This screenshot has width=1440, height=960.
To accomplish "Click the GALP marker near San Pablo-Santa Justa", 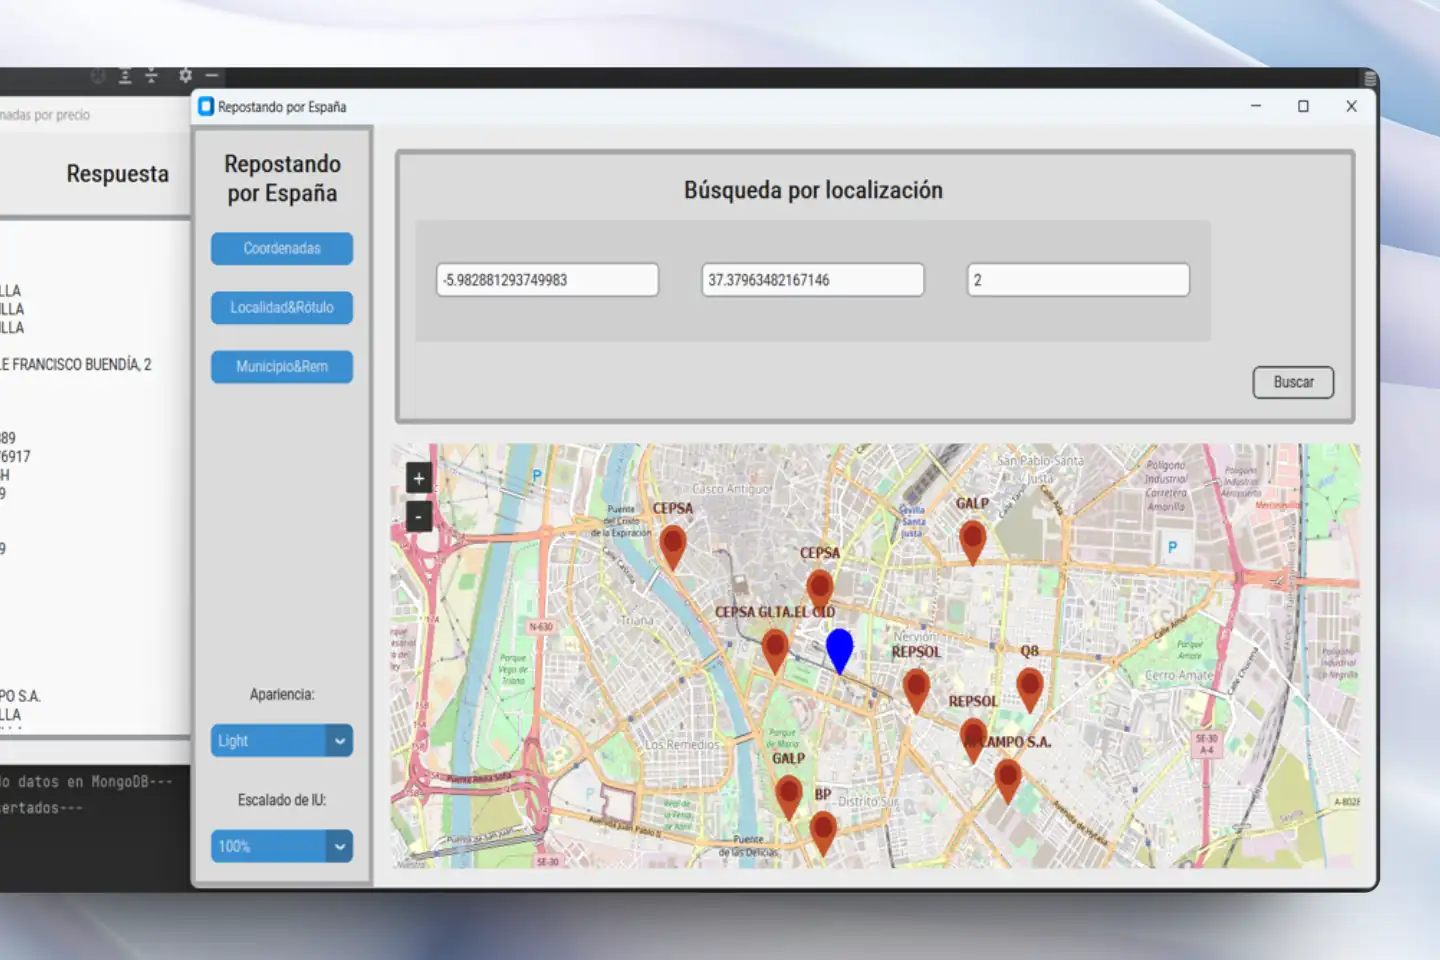I will (x=972, y=543).
